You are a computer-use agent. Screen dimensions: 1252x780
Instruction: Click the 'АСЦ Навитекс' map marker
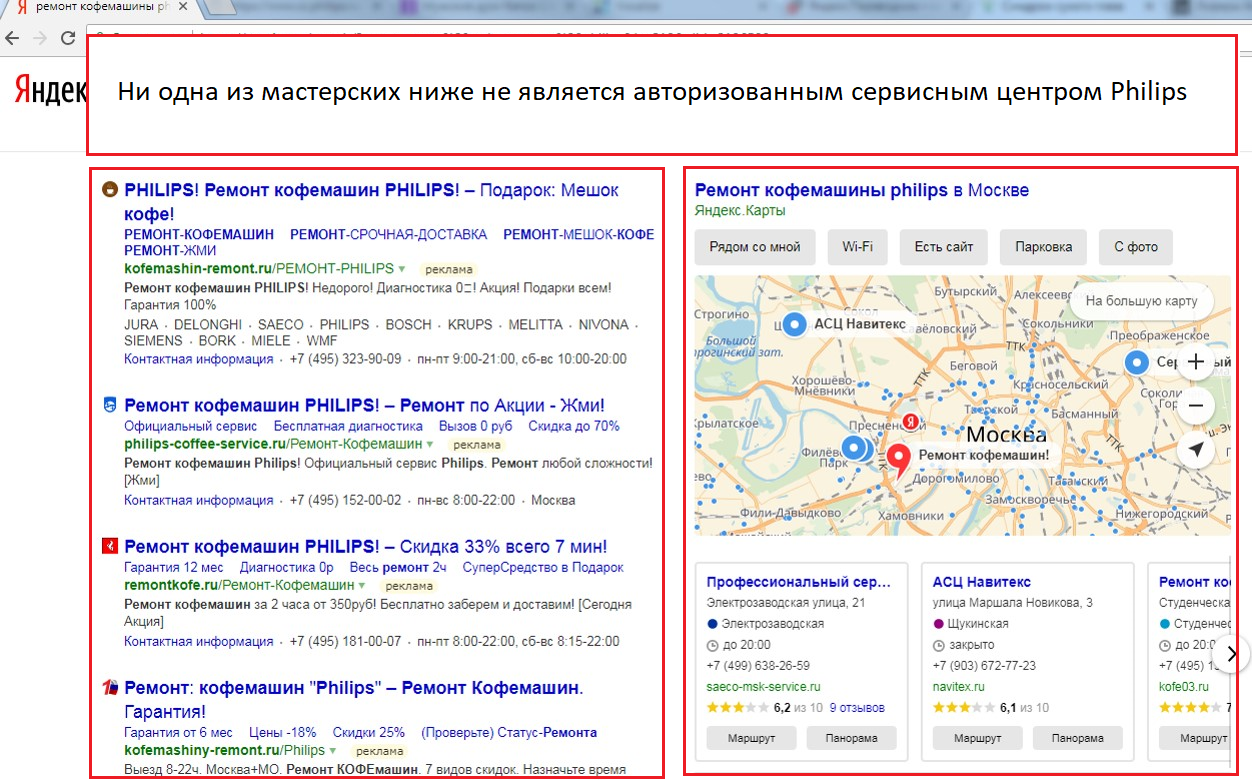point(795,323)
